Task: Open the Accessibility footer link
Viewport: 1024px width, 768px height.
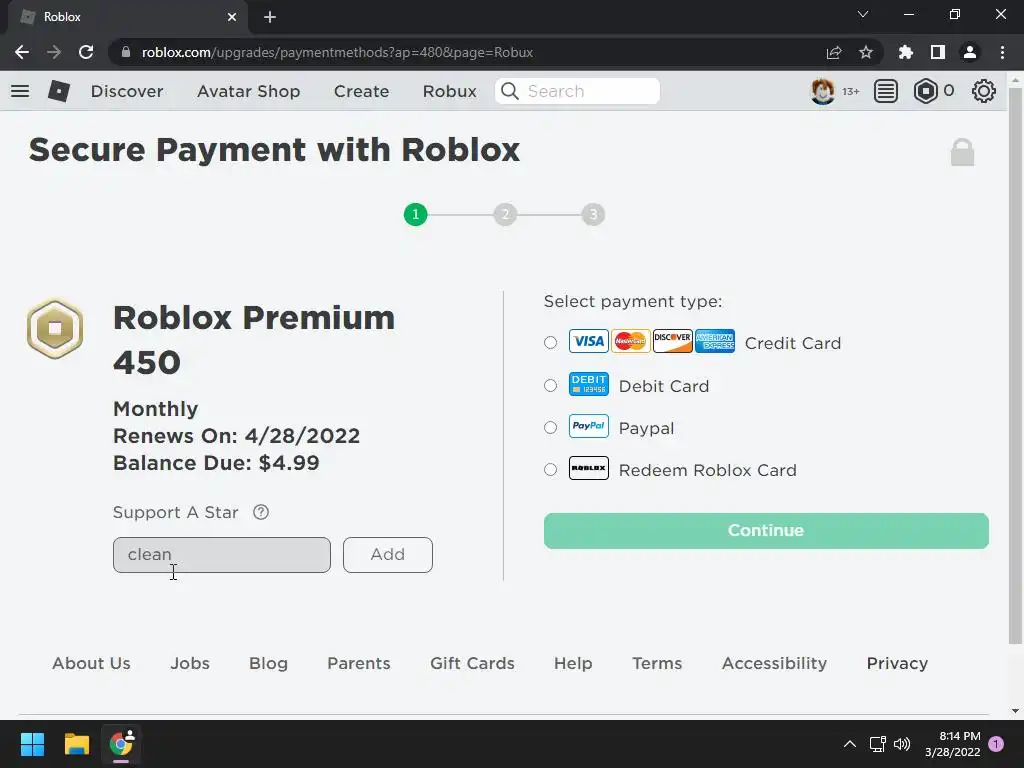Action: point(775,663)
